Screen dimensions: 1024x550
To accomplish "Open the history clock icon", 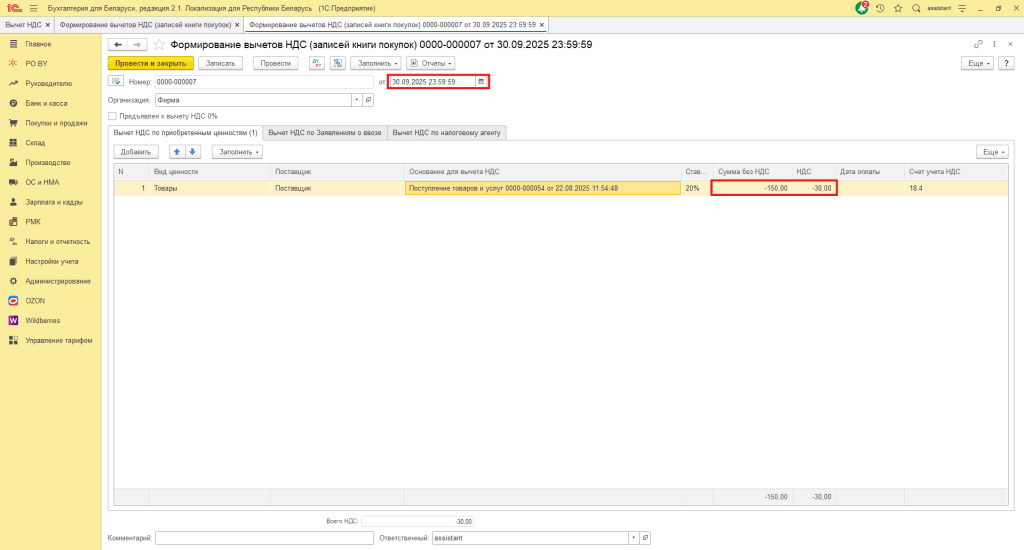I will tap(880, 8).
